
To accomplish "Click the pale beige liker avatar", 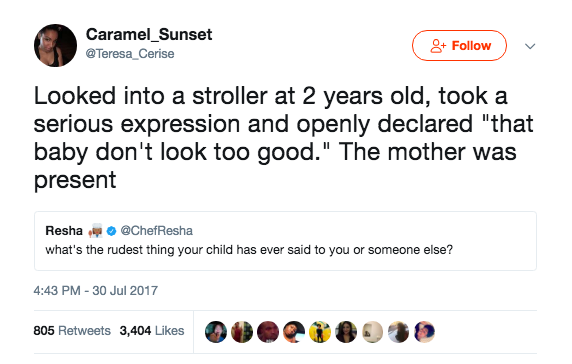I will 372,332.
